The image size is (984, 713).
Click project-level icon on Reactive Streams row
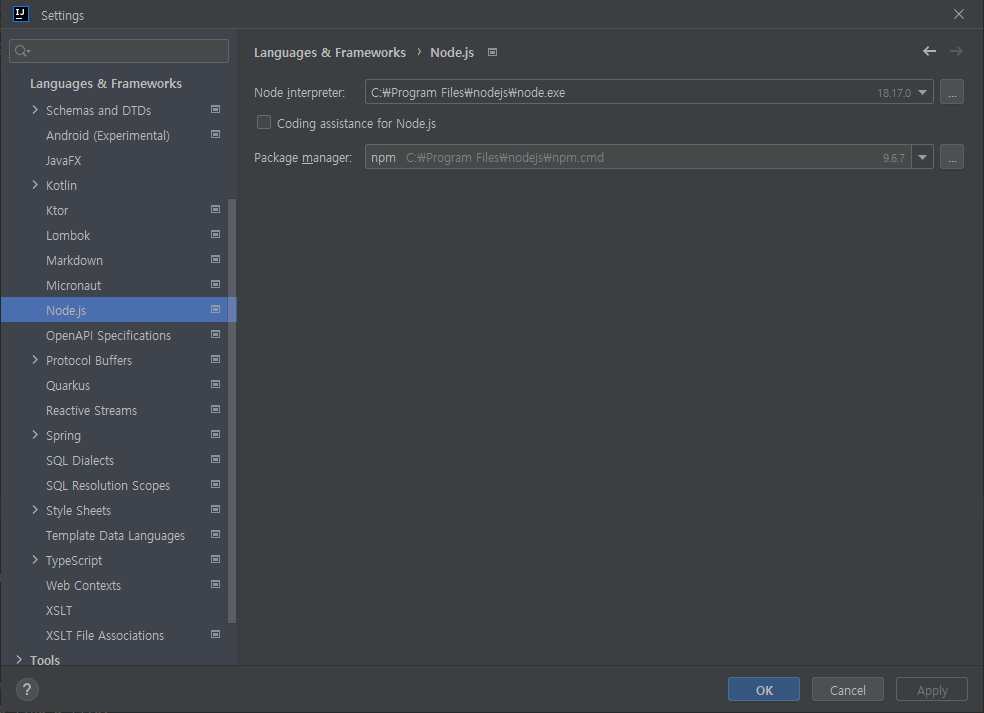point(215,409)
